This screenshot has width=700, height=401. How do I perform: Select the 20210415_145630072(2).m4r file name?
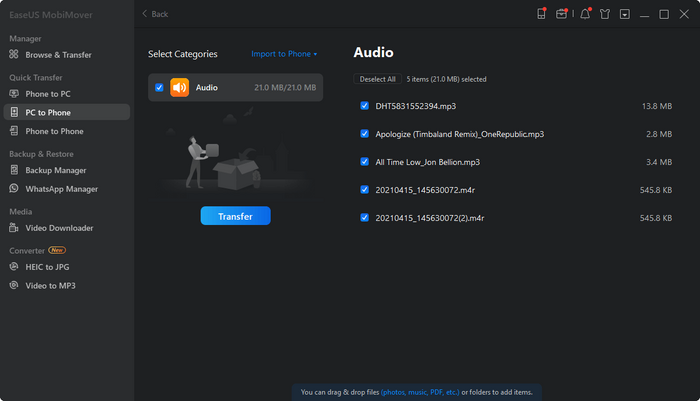[430, 218]
